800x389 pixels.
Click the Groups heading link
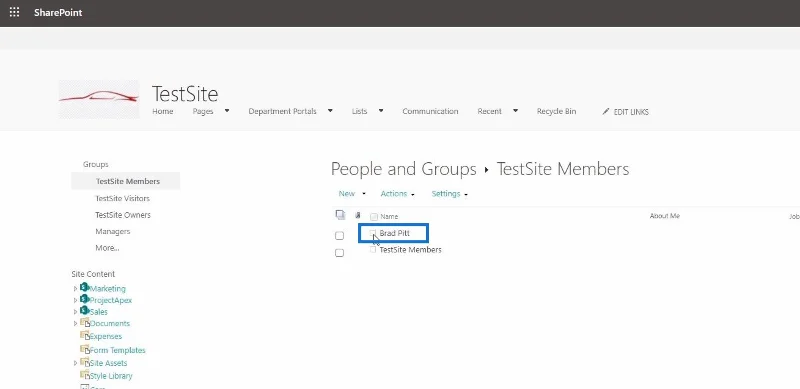click(95, 164)
